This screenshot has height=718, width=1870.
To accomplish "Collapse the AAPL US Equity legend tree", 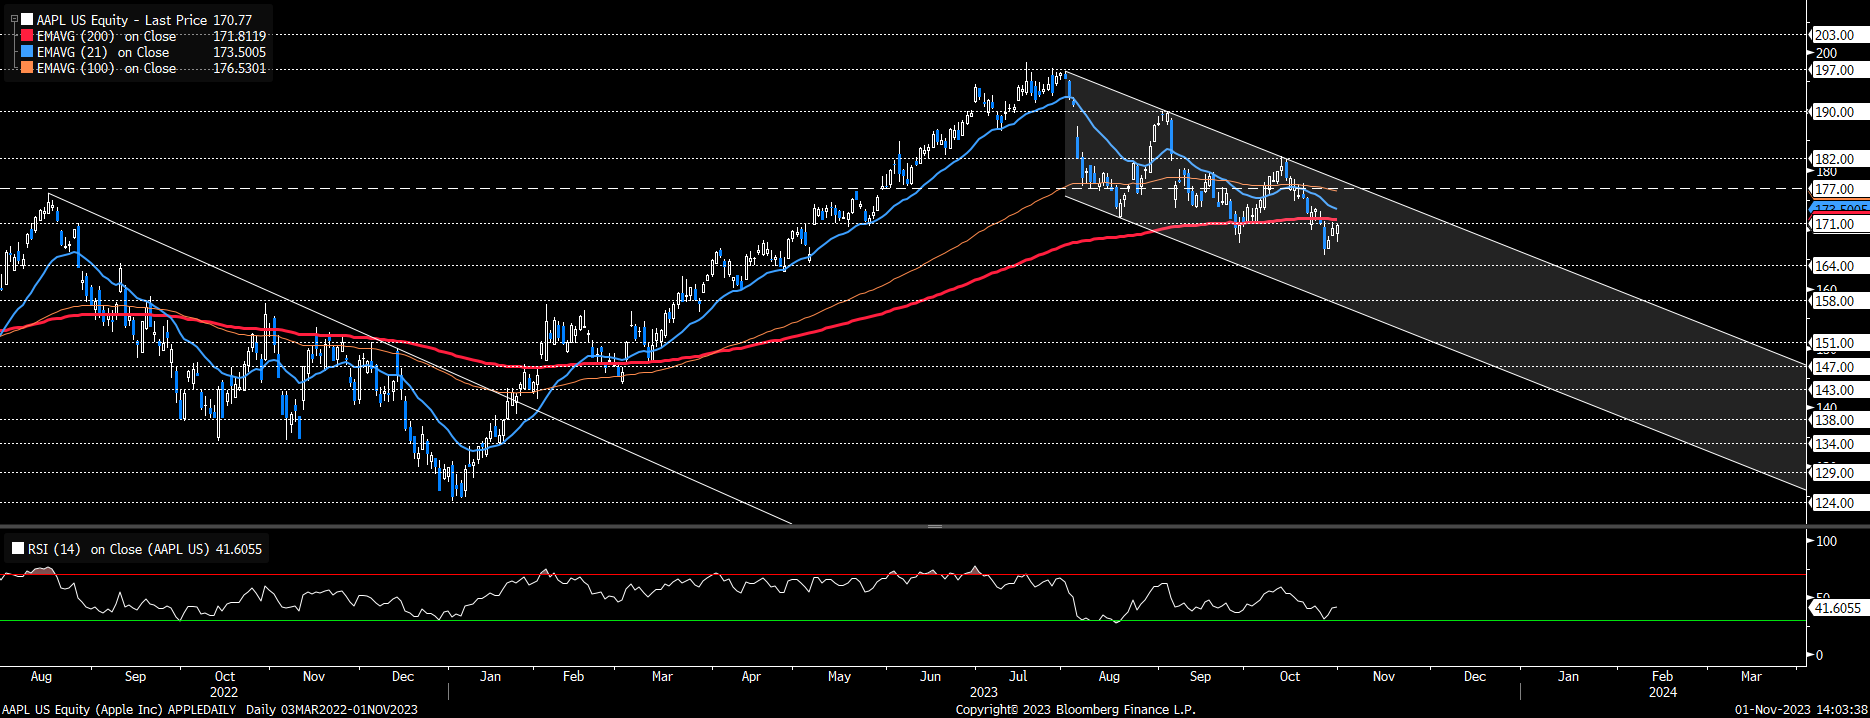I will click(14, 20).
